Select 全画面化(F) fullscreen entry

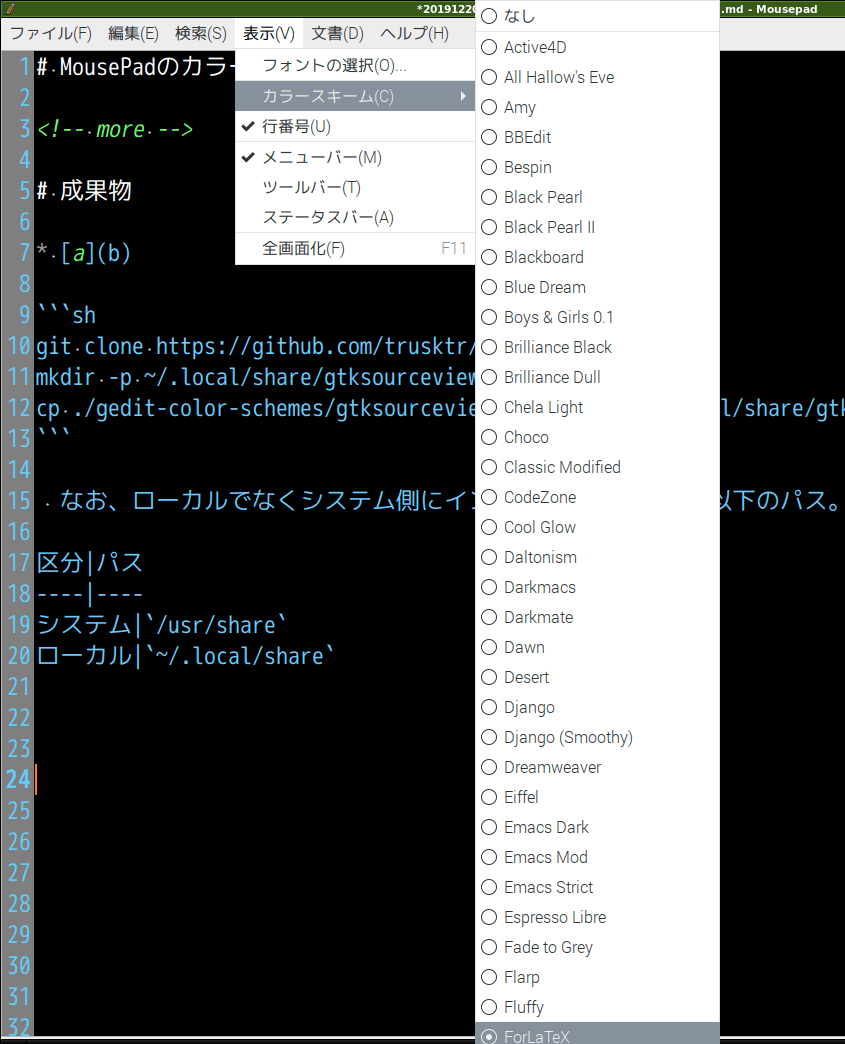355,248
